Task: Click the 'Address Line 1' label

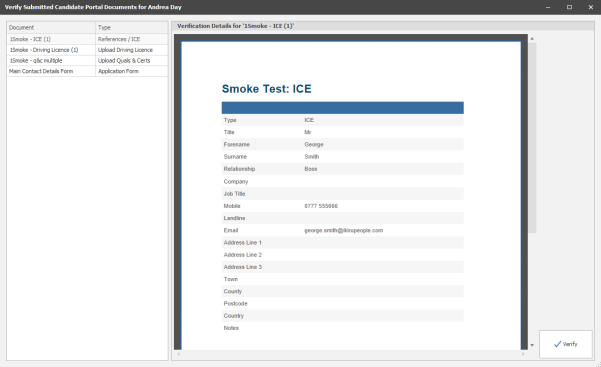Action: (243, 243)
